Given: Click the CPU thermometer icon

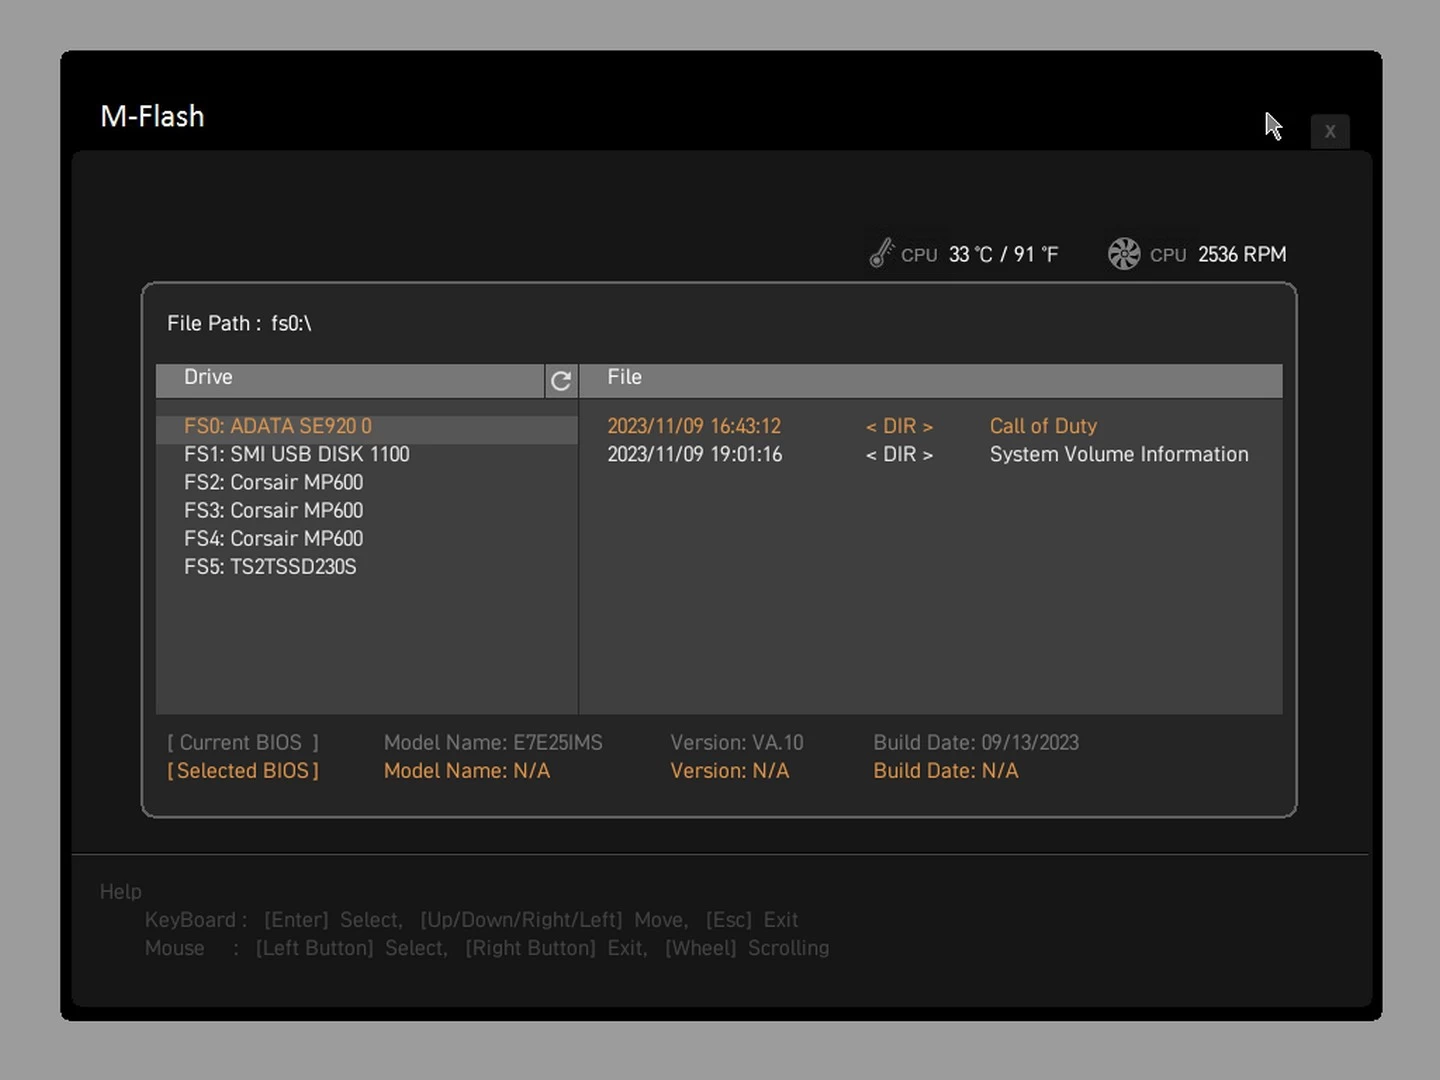Looking at the screenshot, I should [x=881, y=253].
